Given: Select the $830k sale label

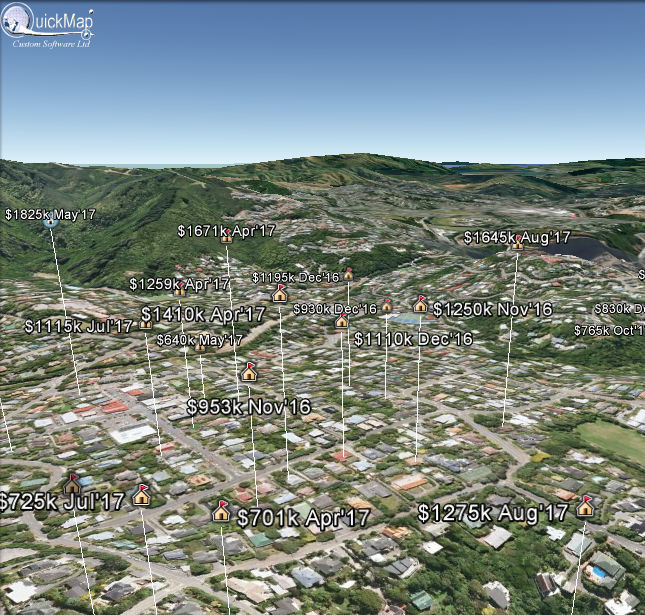Looking at the screenshot, I should pyautogui.click(x=618, y=309).
